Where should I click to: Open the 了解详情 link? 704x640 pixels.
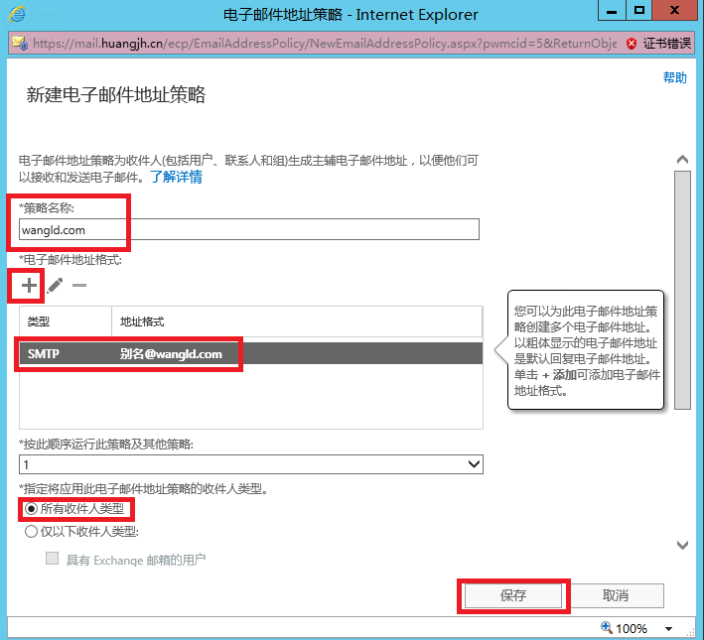point(176,177)
